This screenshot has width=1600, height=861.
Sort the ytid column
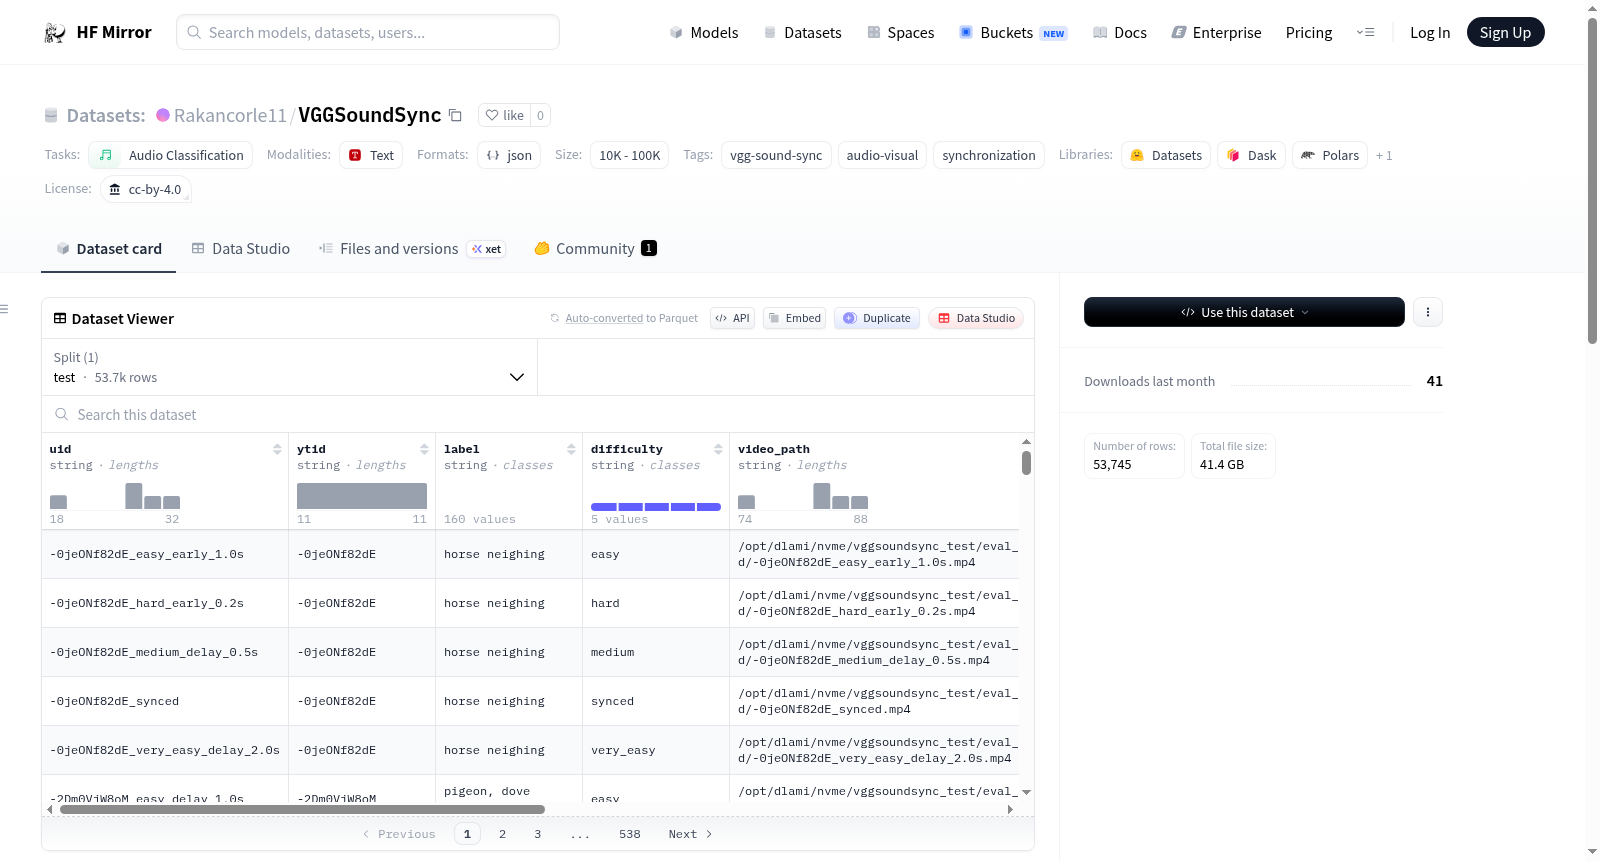pos(424,449)
